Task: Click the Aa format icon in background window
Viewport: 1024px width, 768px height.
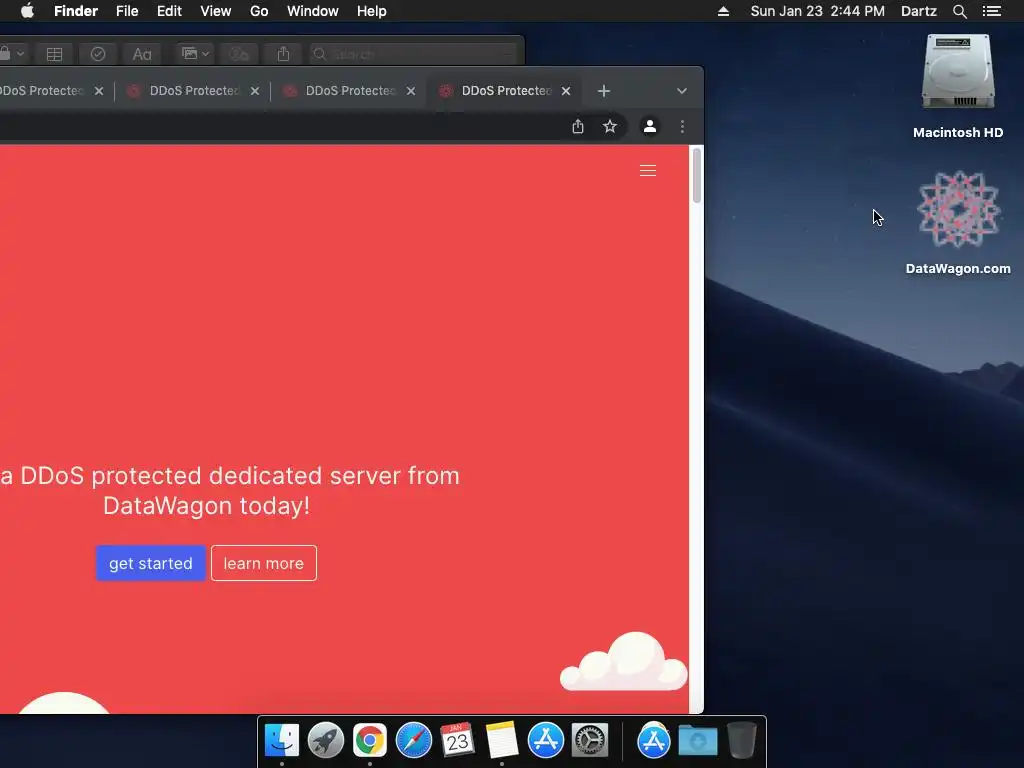Action: click(x=142, y=54)
